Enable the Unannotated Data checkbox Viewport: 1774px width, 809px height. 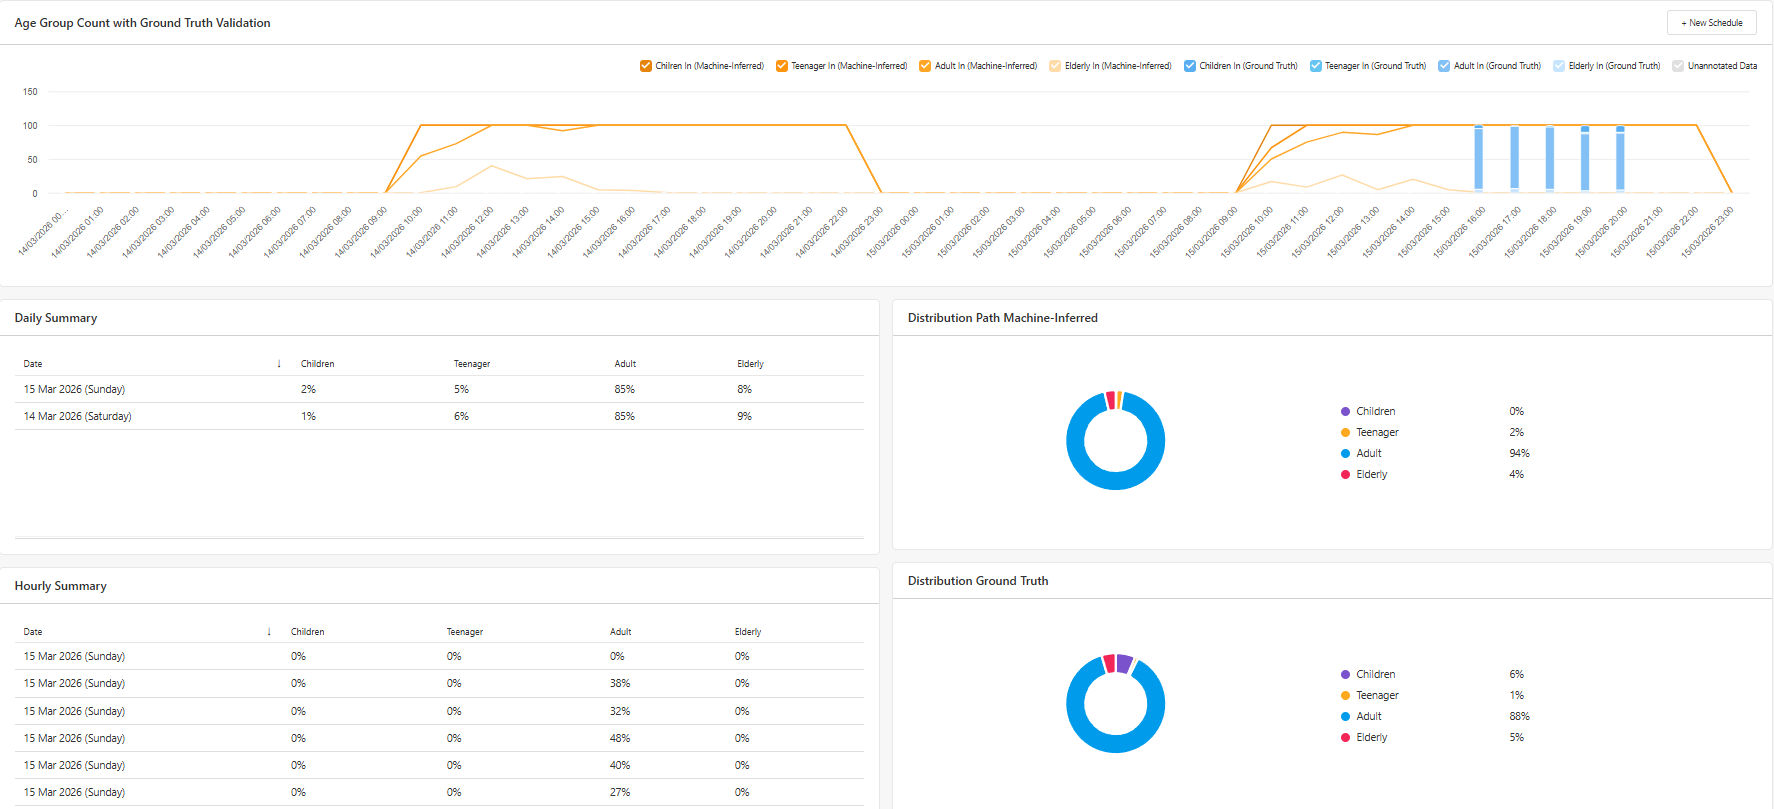(x=1678, y=66)
